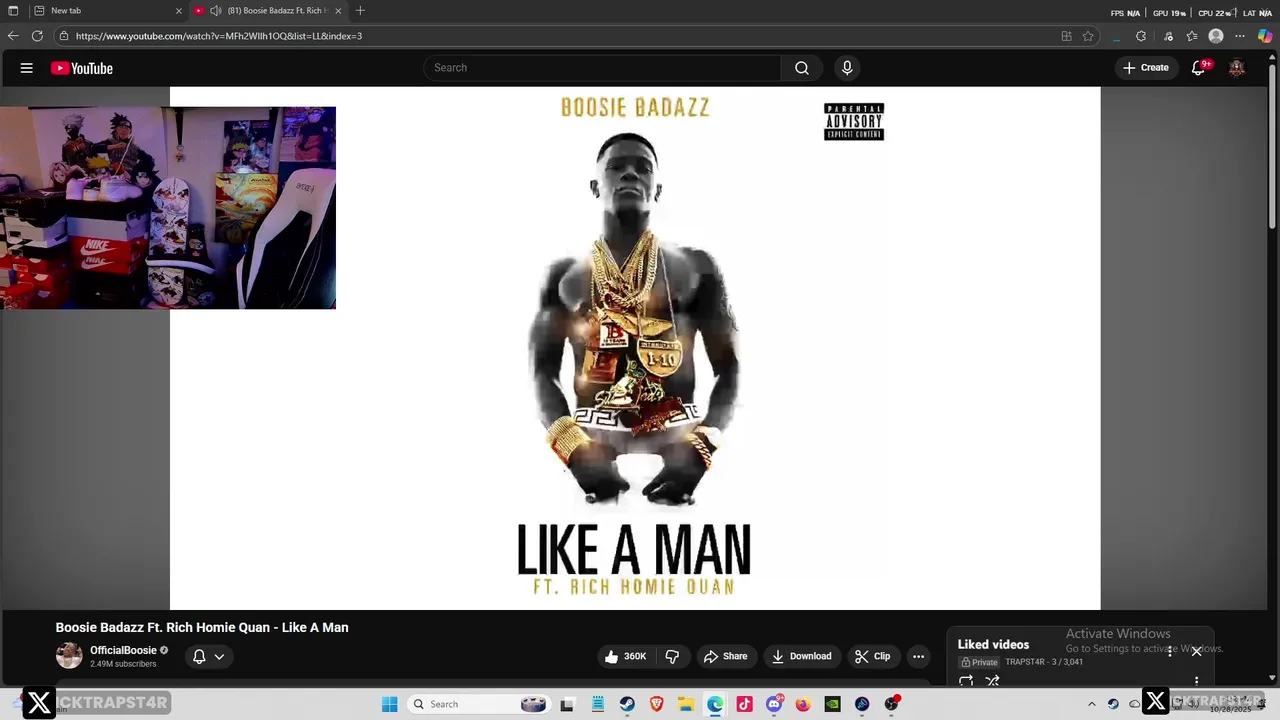Go to the YouTube home logo

coord(82,68)
